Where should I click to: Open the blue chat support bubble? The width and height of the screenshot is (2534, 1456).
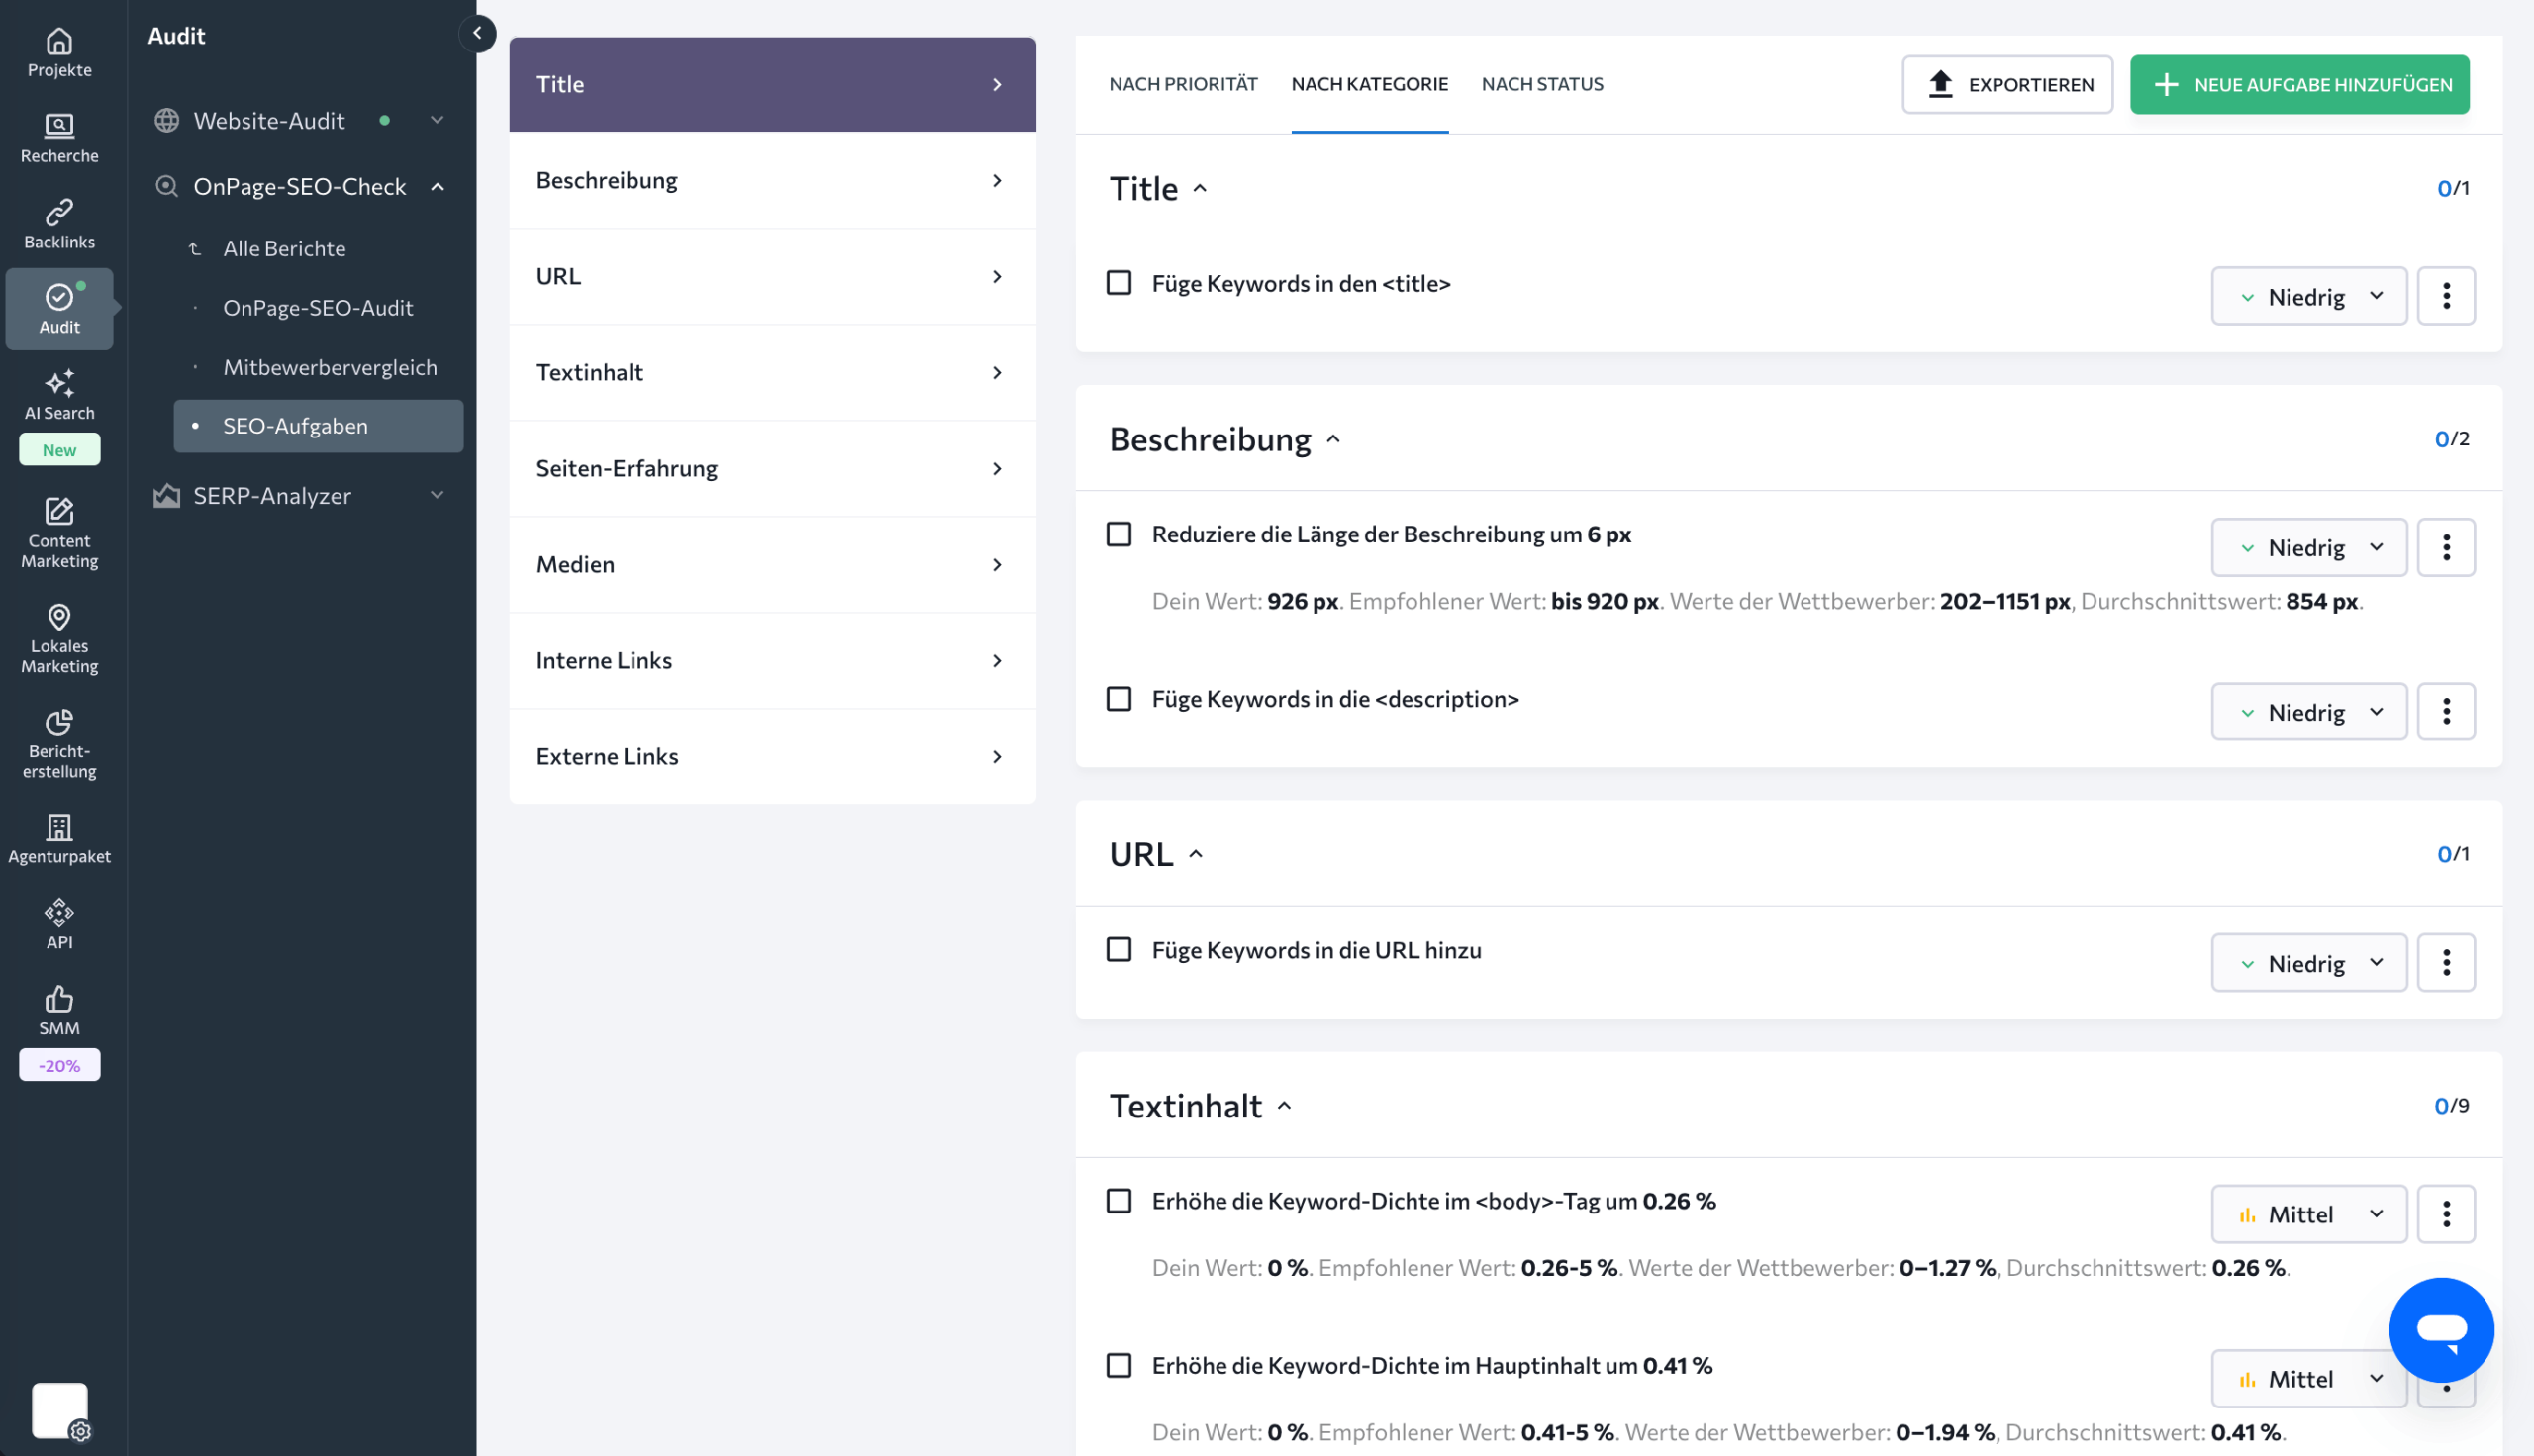(2441, 1329)
